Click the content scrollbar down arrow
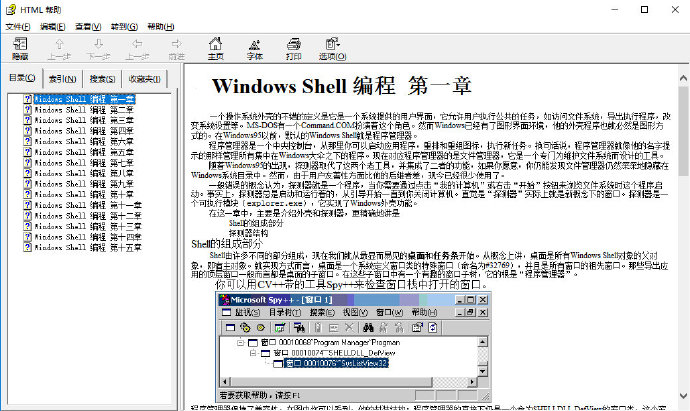 click(x=683, y=396)
